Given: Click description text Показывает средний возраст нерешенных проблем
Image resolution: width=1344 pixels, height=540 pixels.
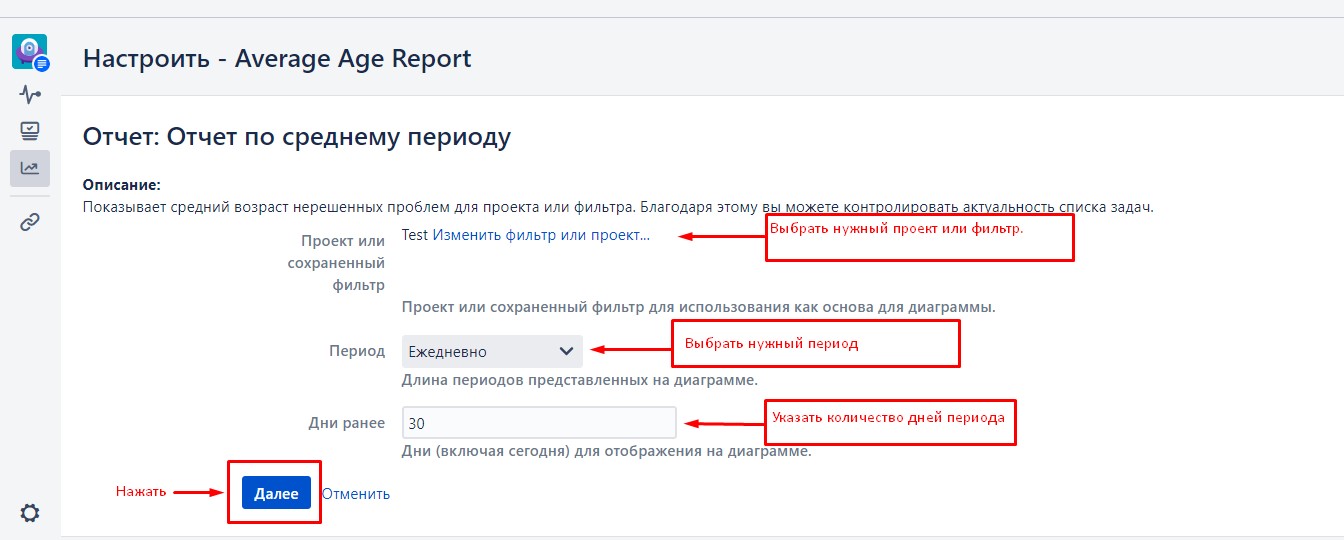Looking at the screenshot, I should click(618, 208).
